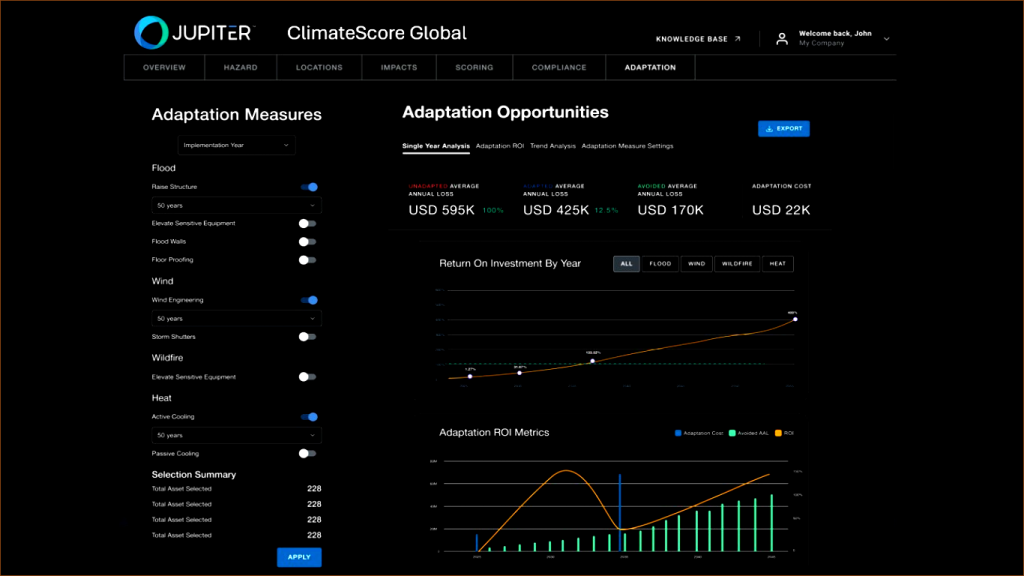Click the Return On Investment By Year title
The width and height of the screenshot is (1024, 576).
pos(510,264)
